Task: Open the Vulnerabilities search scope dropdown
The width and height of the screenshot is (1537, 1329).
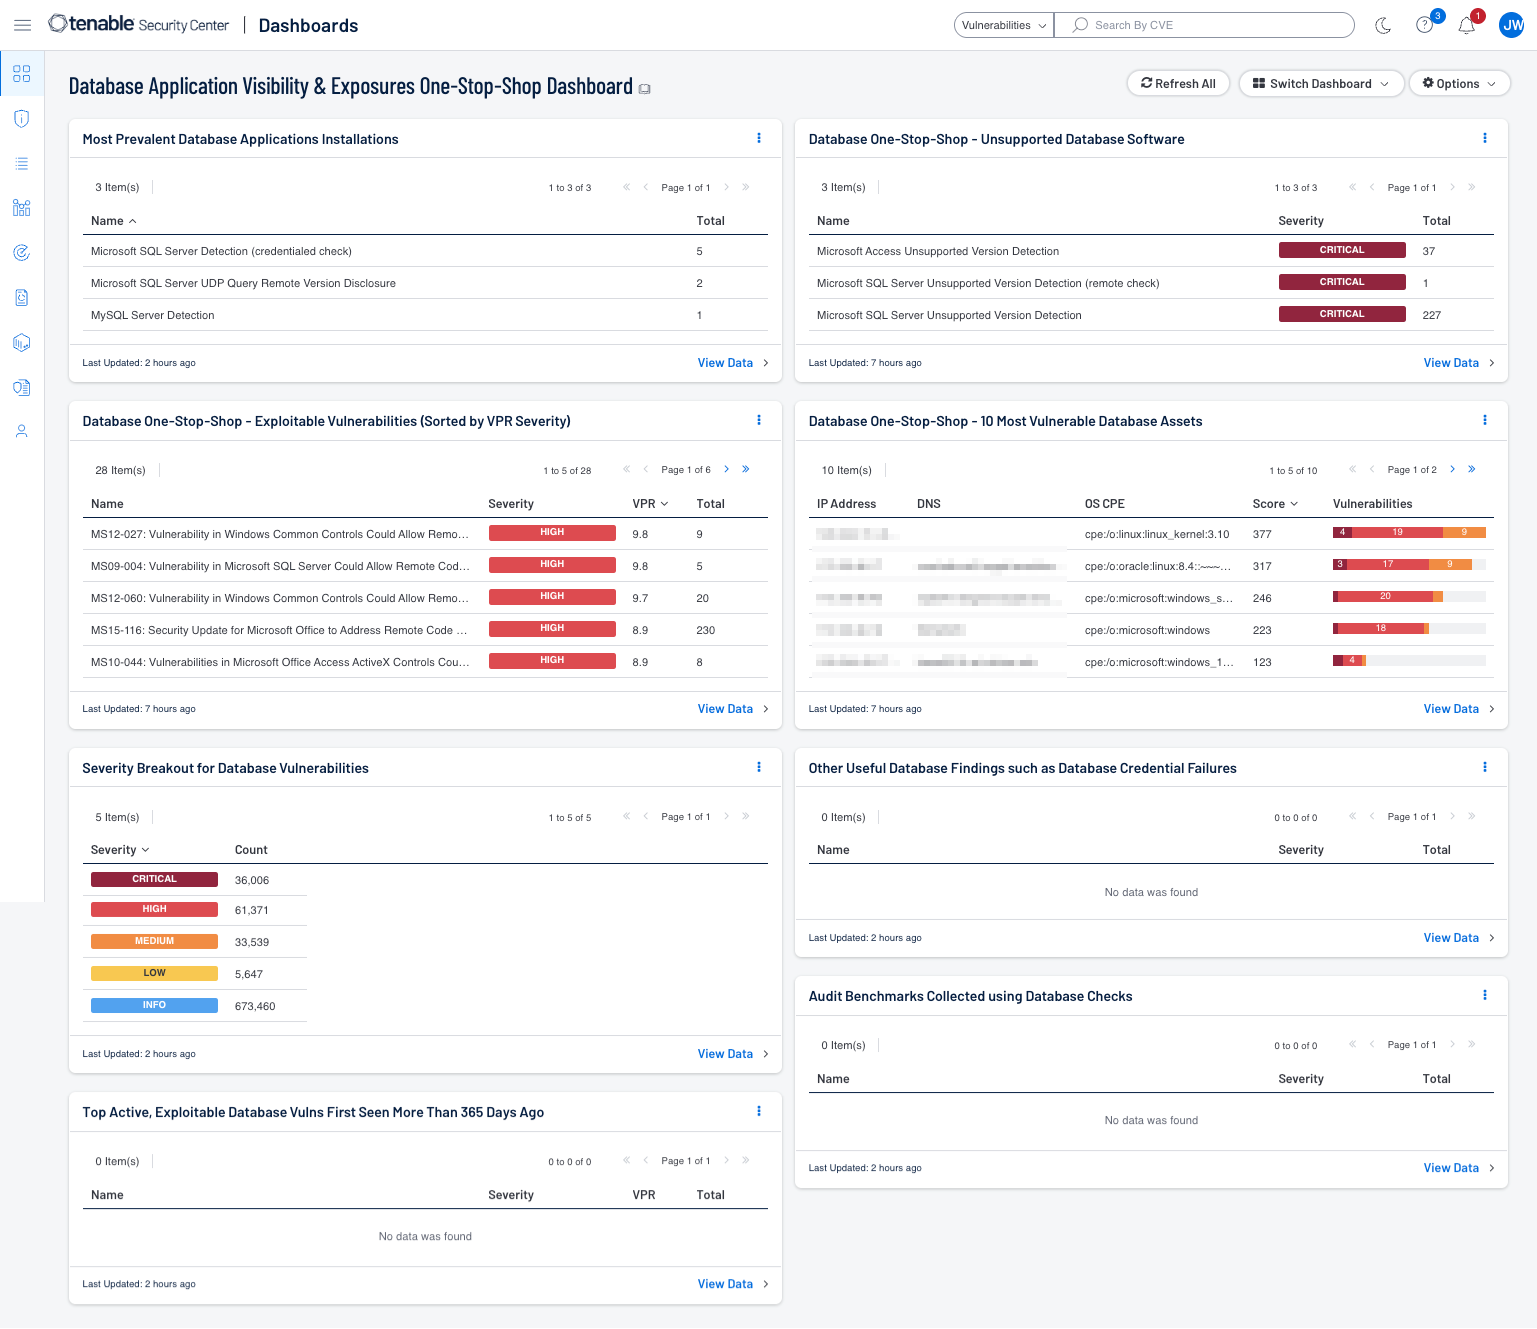Action: coord(1002,24)
